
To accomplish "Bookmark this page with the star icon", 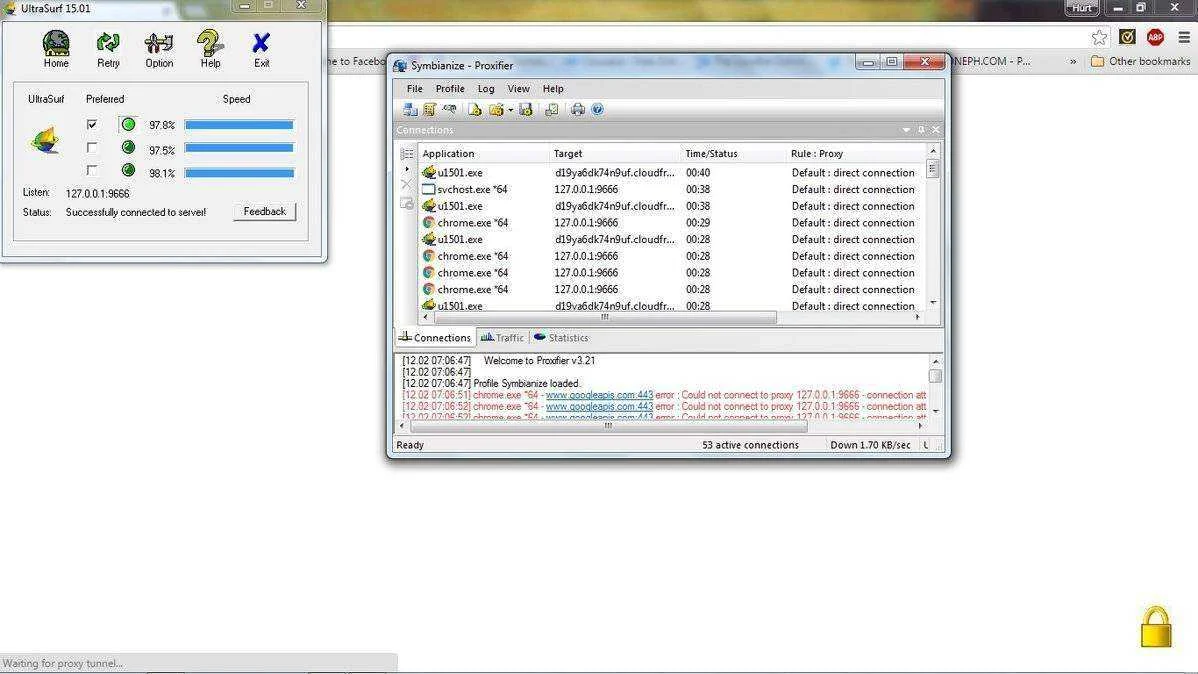I will 1099,37.
